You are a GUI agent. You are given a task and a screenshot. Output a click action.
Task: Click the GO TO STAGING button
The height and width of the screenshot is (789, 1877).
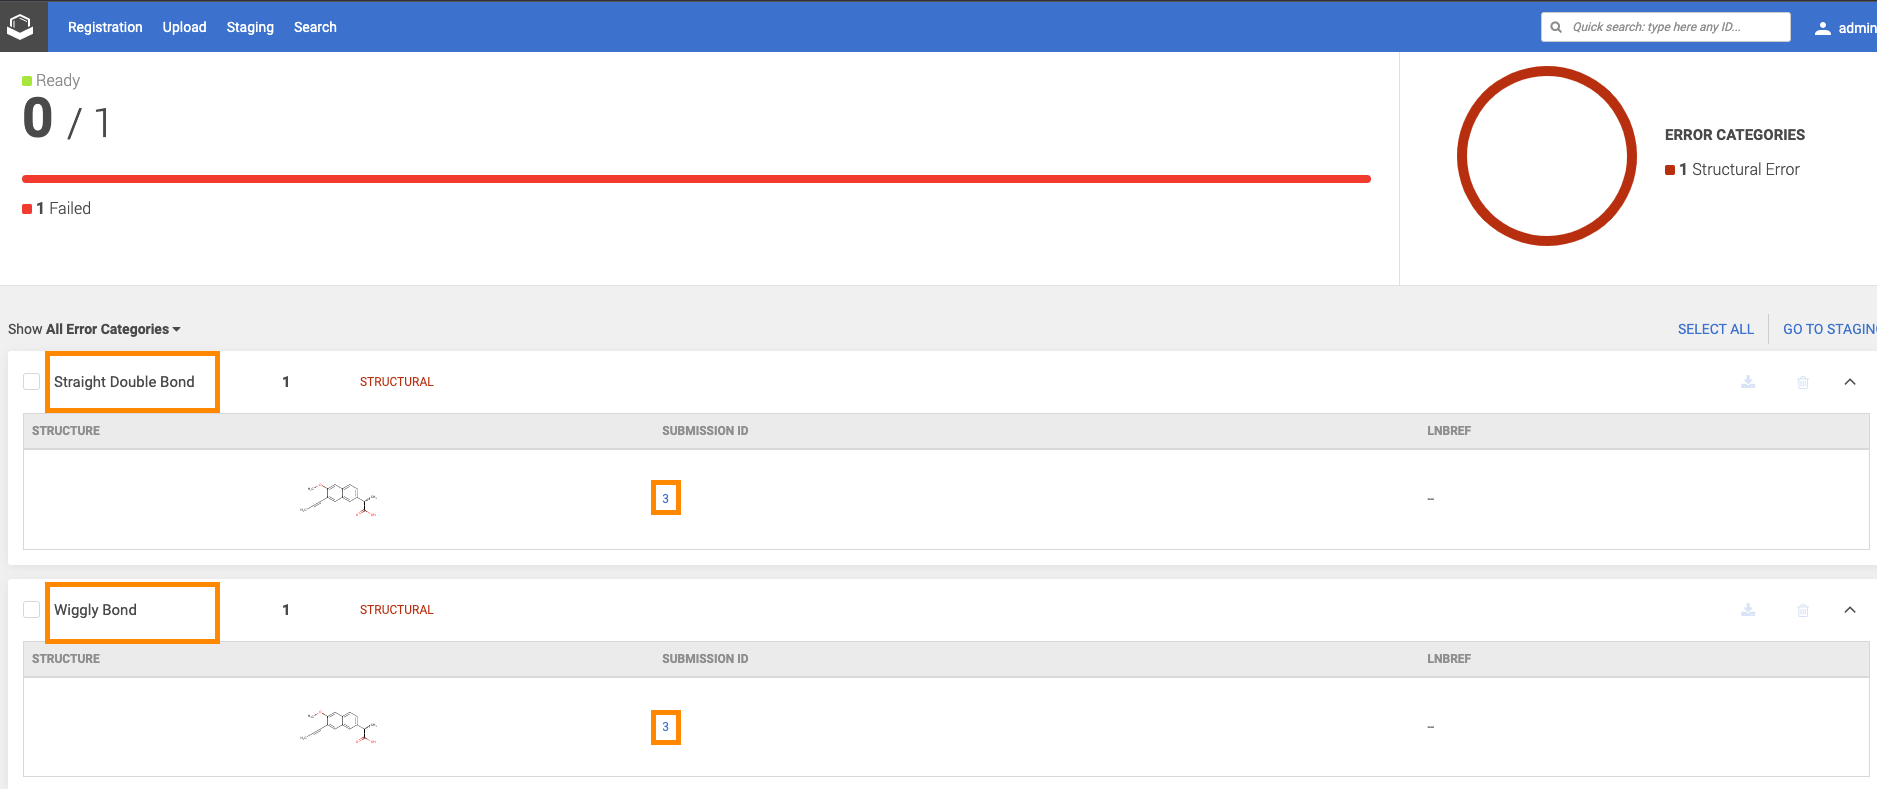pos(1829,329)
